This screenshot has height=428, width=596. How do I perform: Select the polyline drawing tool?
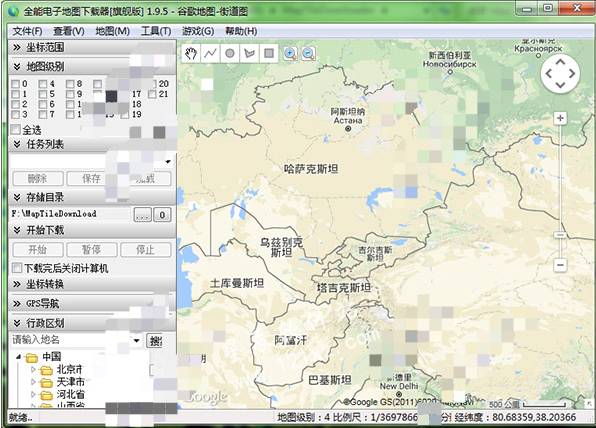[210, 53]
